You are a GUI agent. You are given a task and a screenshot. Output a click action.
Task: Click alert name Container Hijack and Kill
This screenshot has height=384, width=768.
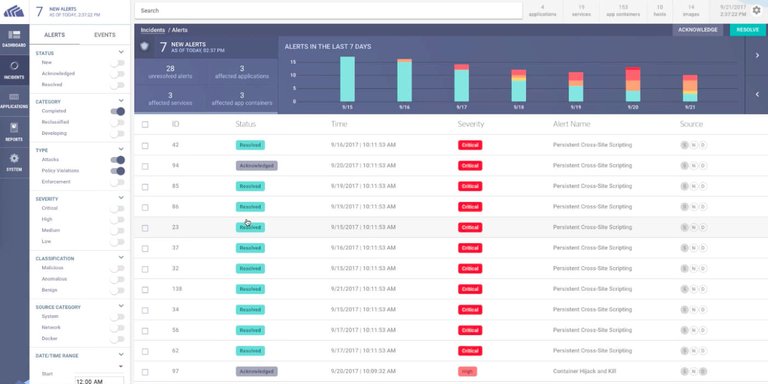coord(583,371)
